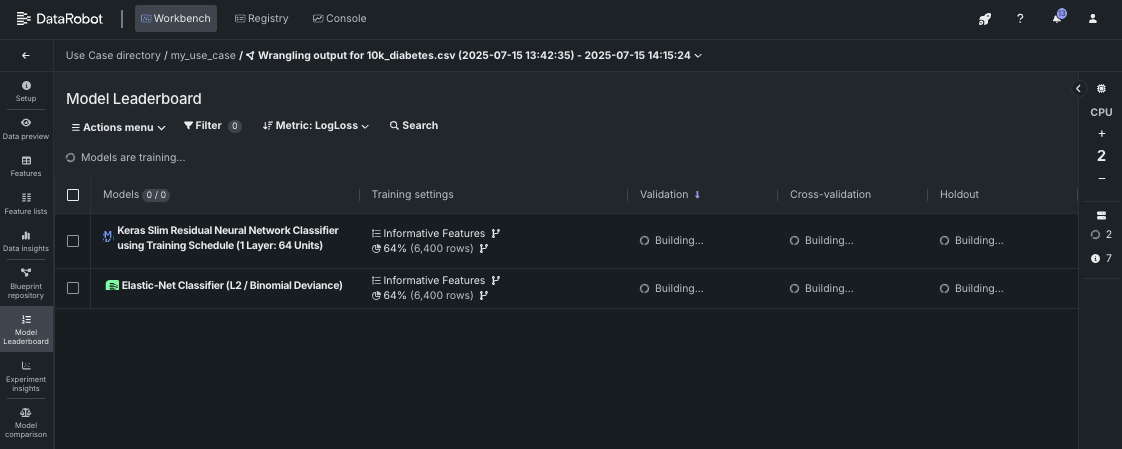The height and width of the screenshot is (449, 1122).
Task: Switch to the Console tab
Action: tap(339, 18)
